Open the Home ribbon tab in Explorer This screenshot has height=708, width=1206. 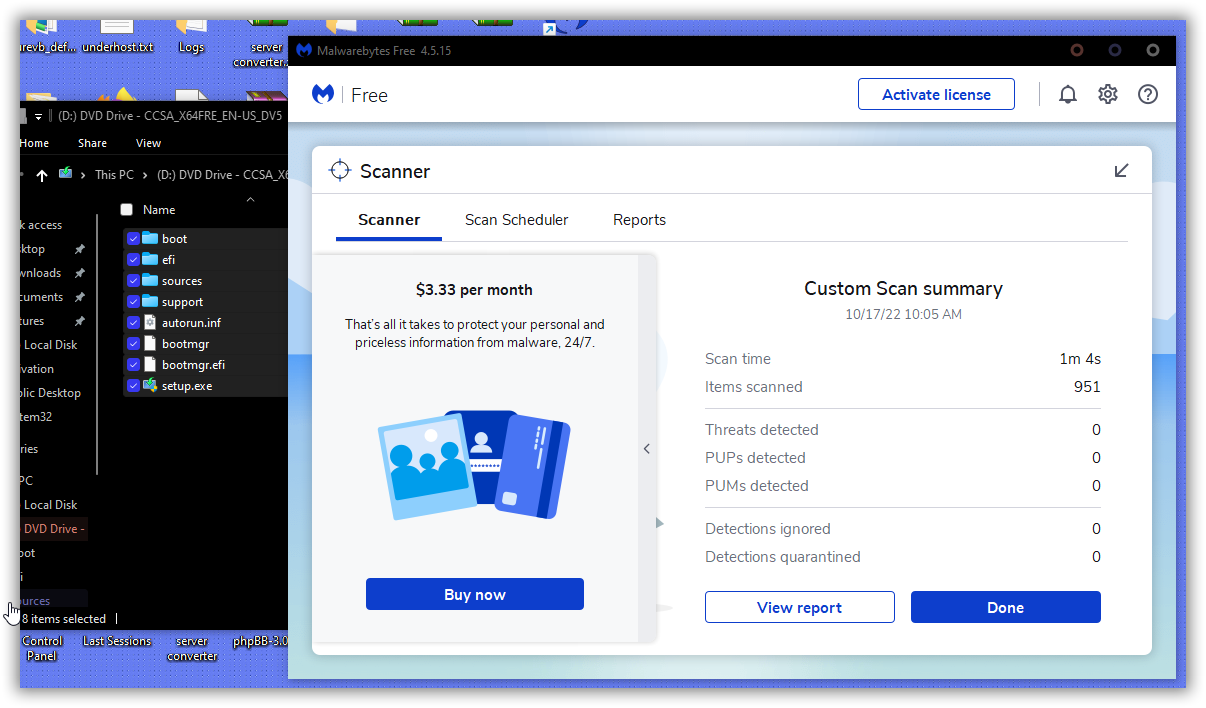coord(34,143)
